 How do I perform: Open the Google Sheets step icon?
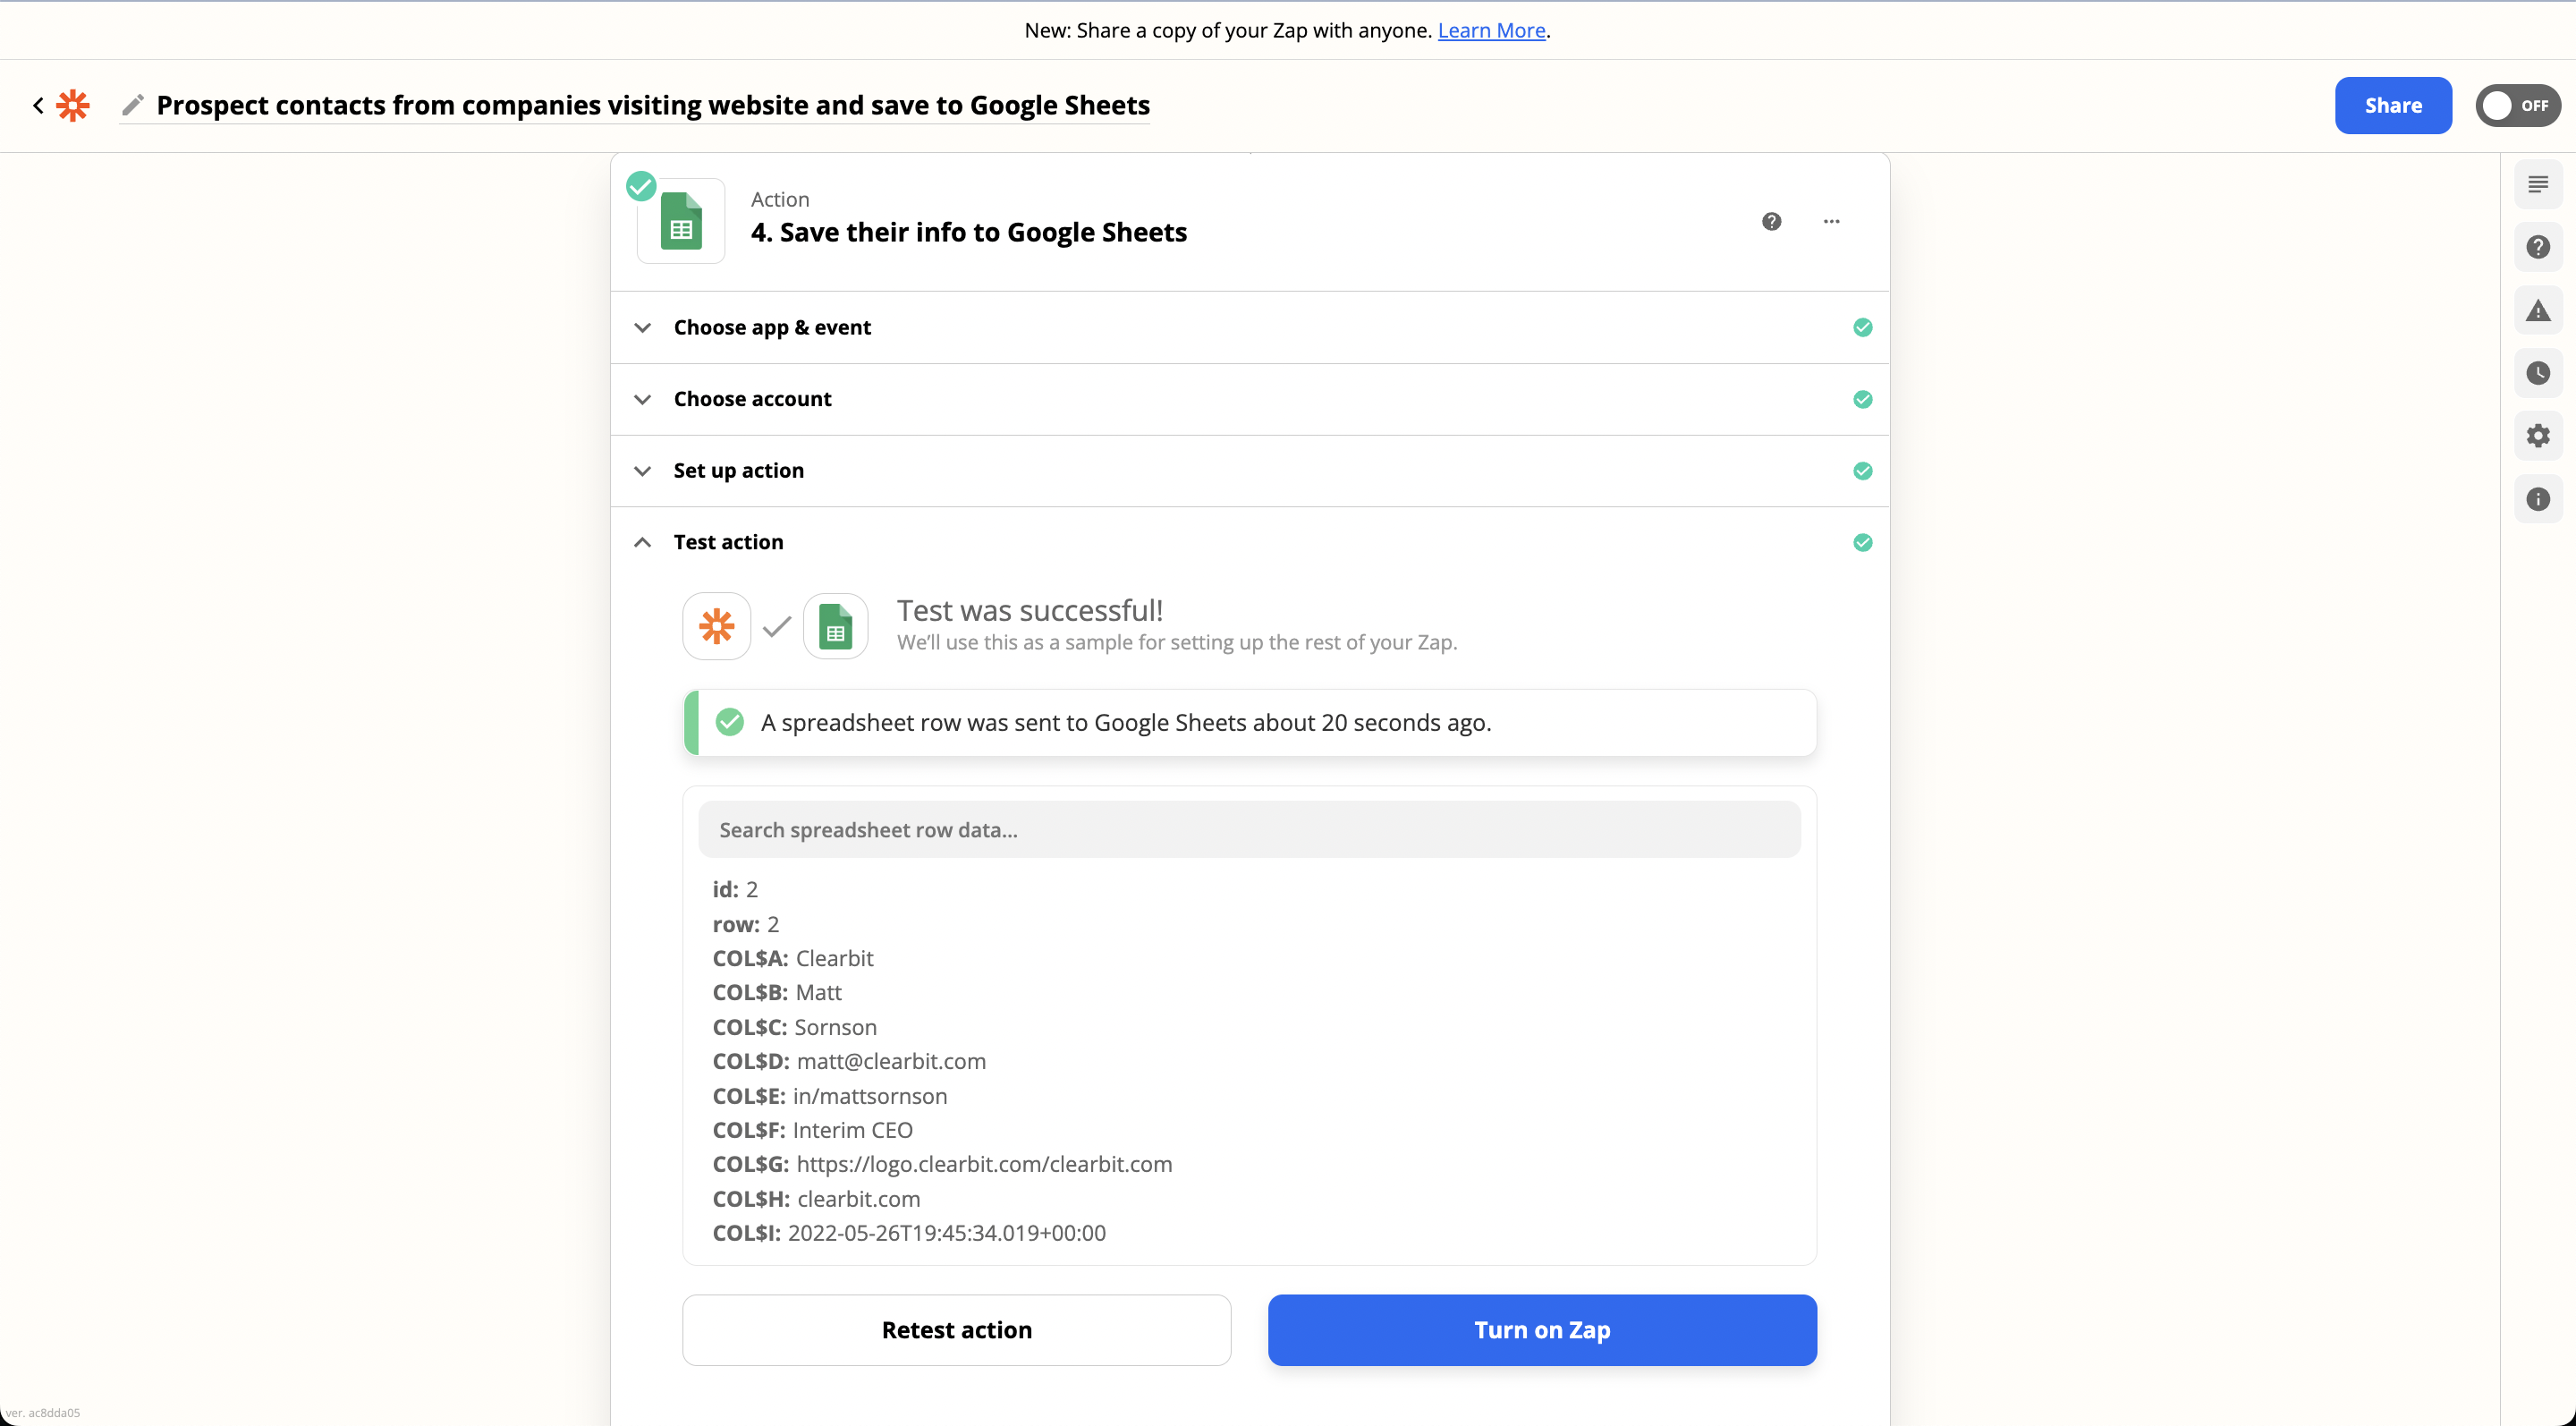click(x=681, y=221)
